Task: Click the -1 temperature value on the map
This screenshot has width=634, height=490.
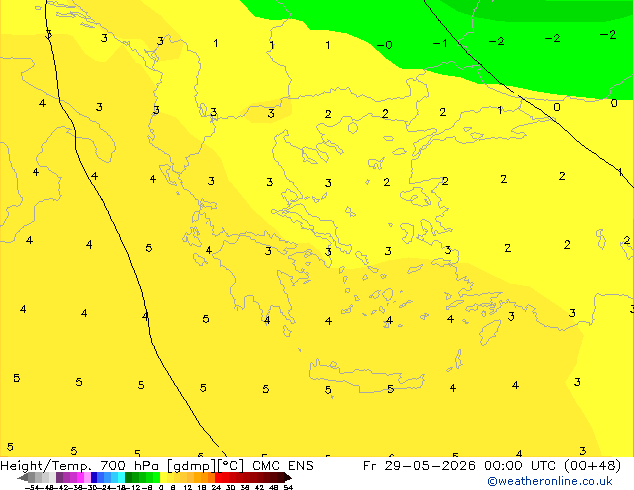Action: tap(440, 43)
